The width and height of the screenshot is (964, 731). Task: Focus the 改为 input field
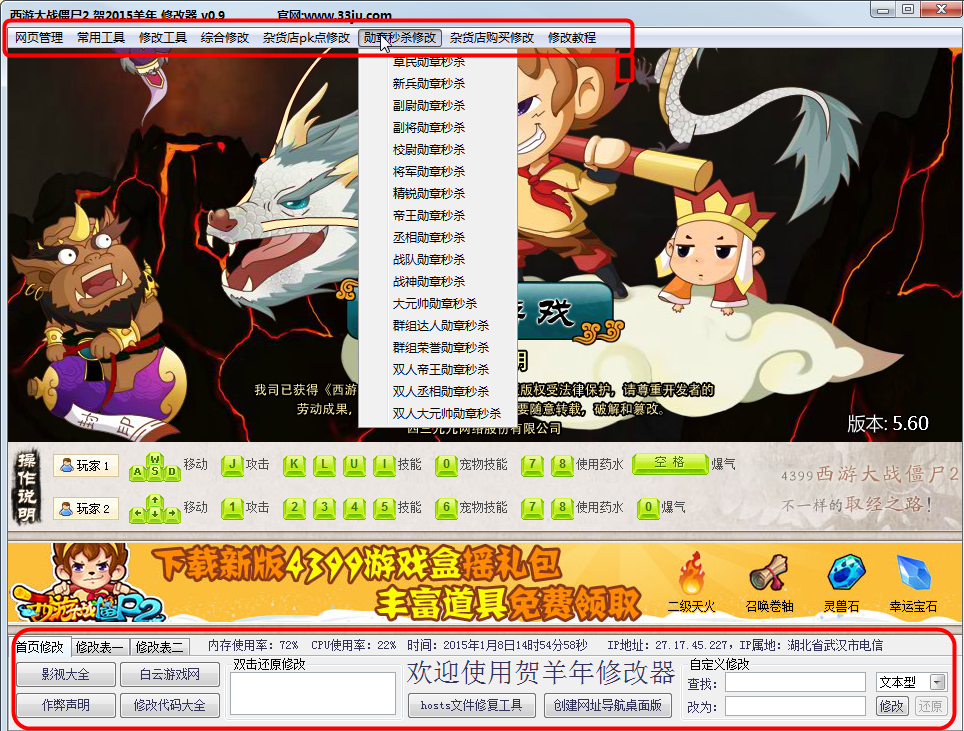coord(795,706)
